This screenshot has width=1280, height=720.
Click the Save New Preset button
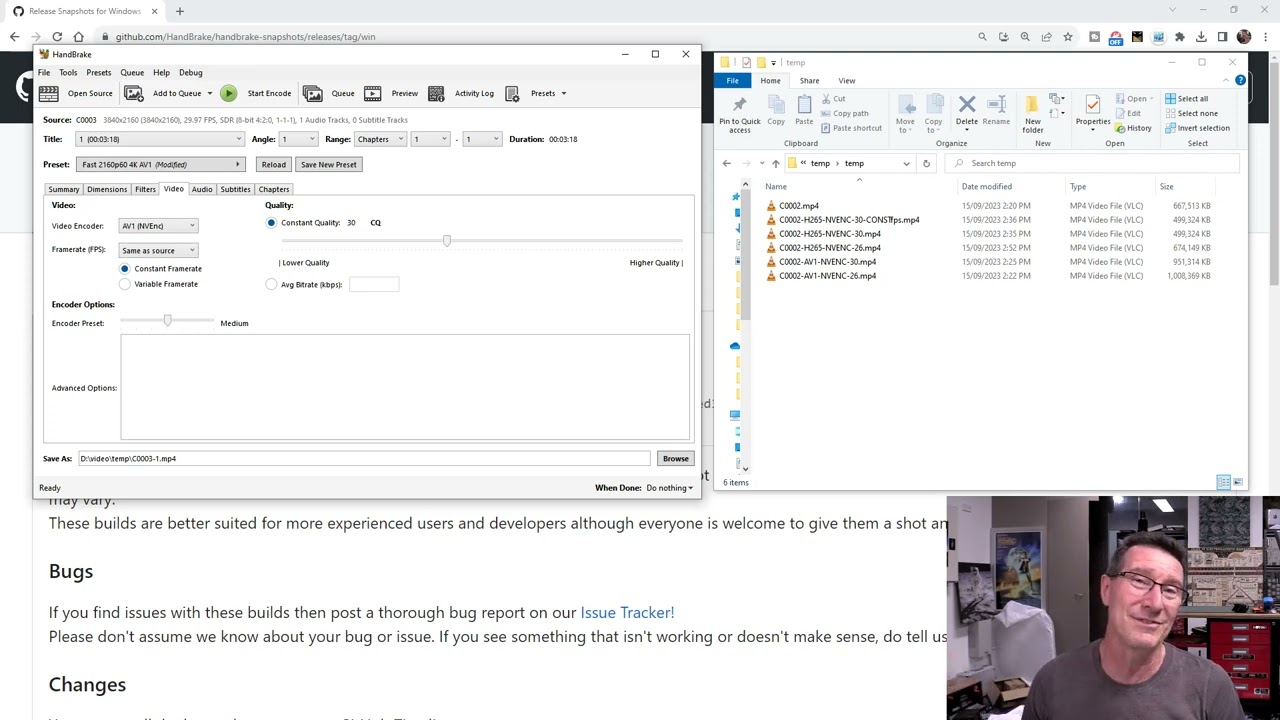(x=329, y=165)
